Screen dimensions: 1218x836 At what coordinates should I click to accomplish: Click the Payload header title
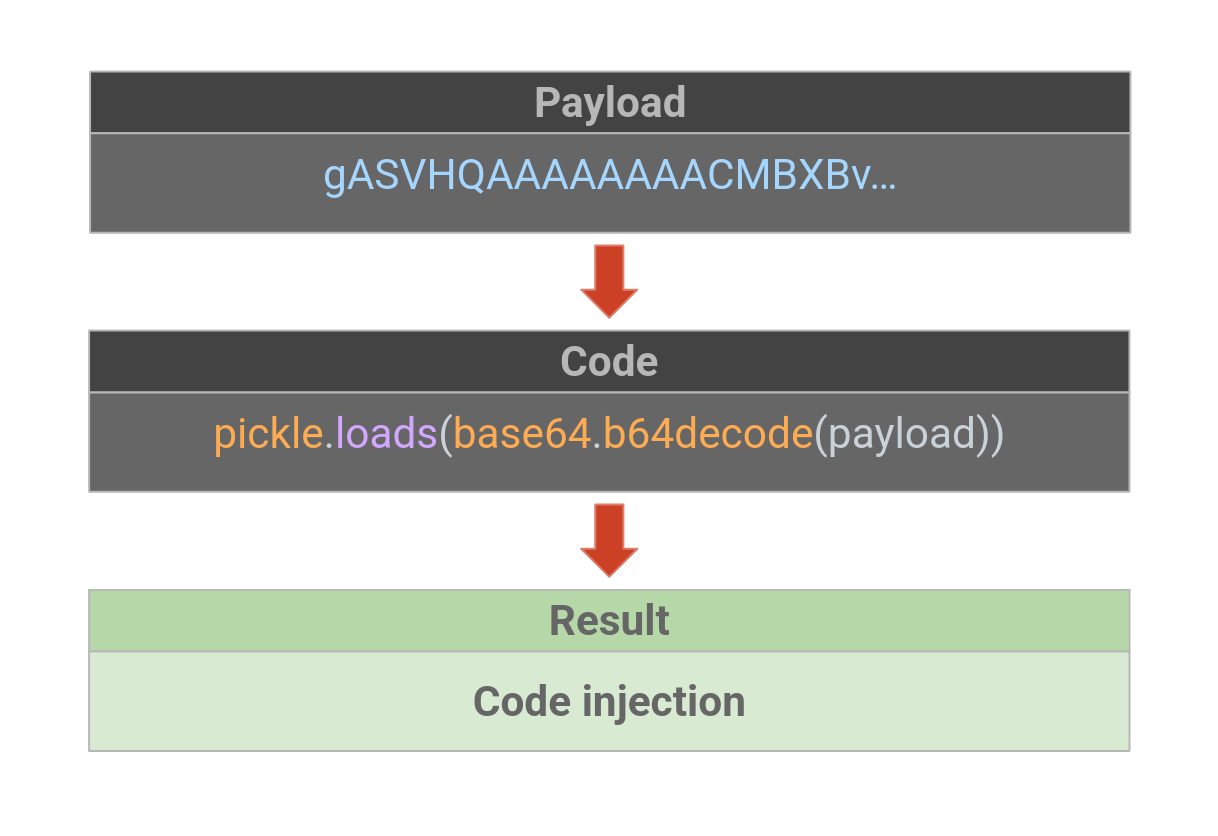610,103
